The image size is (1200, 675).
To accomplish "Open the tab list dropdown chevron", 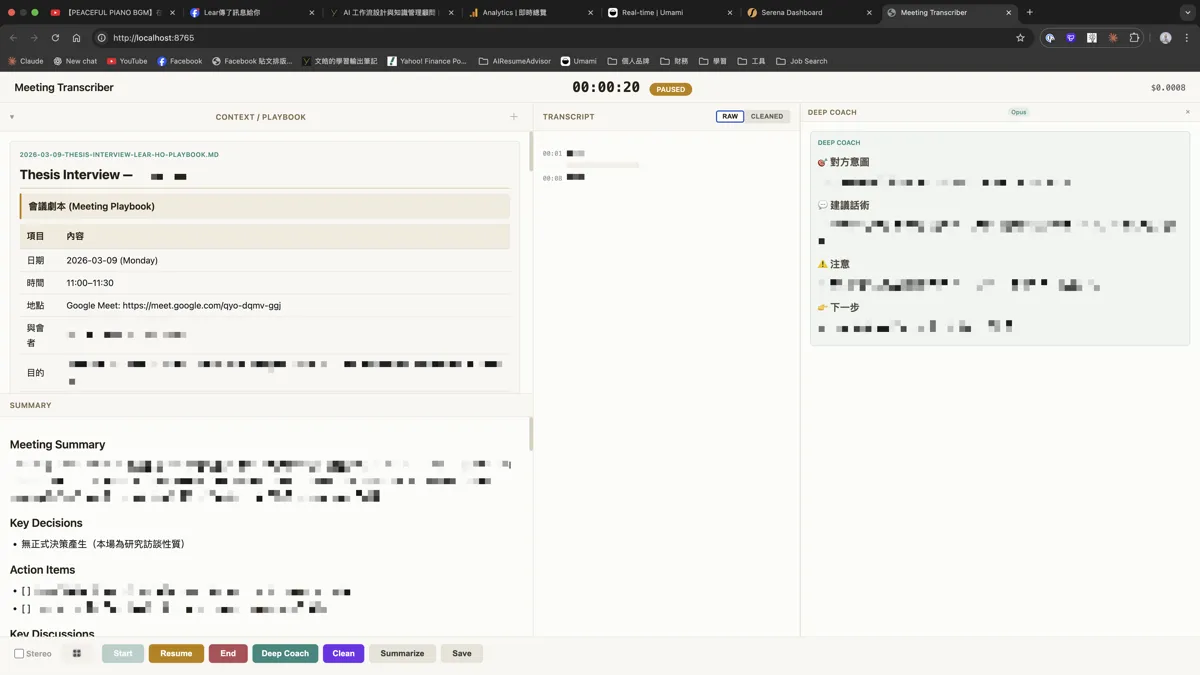I will coord(1187,13).
